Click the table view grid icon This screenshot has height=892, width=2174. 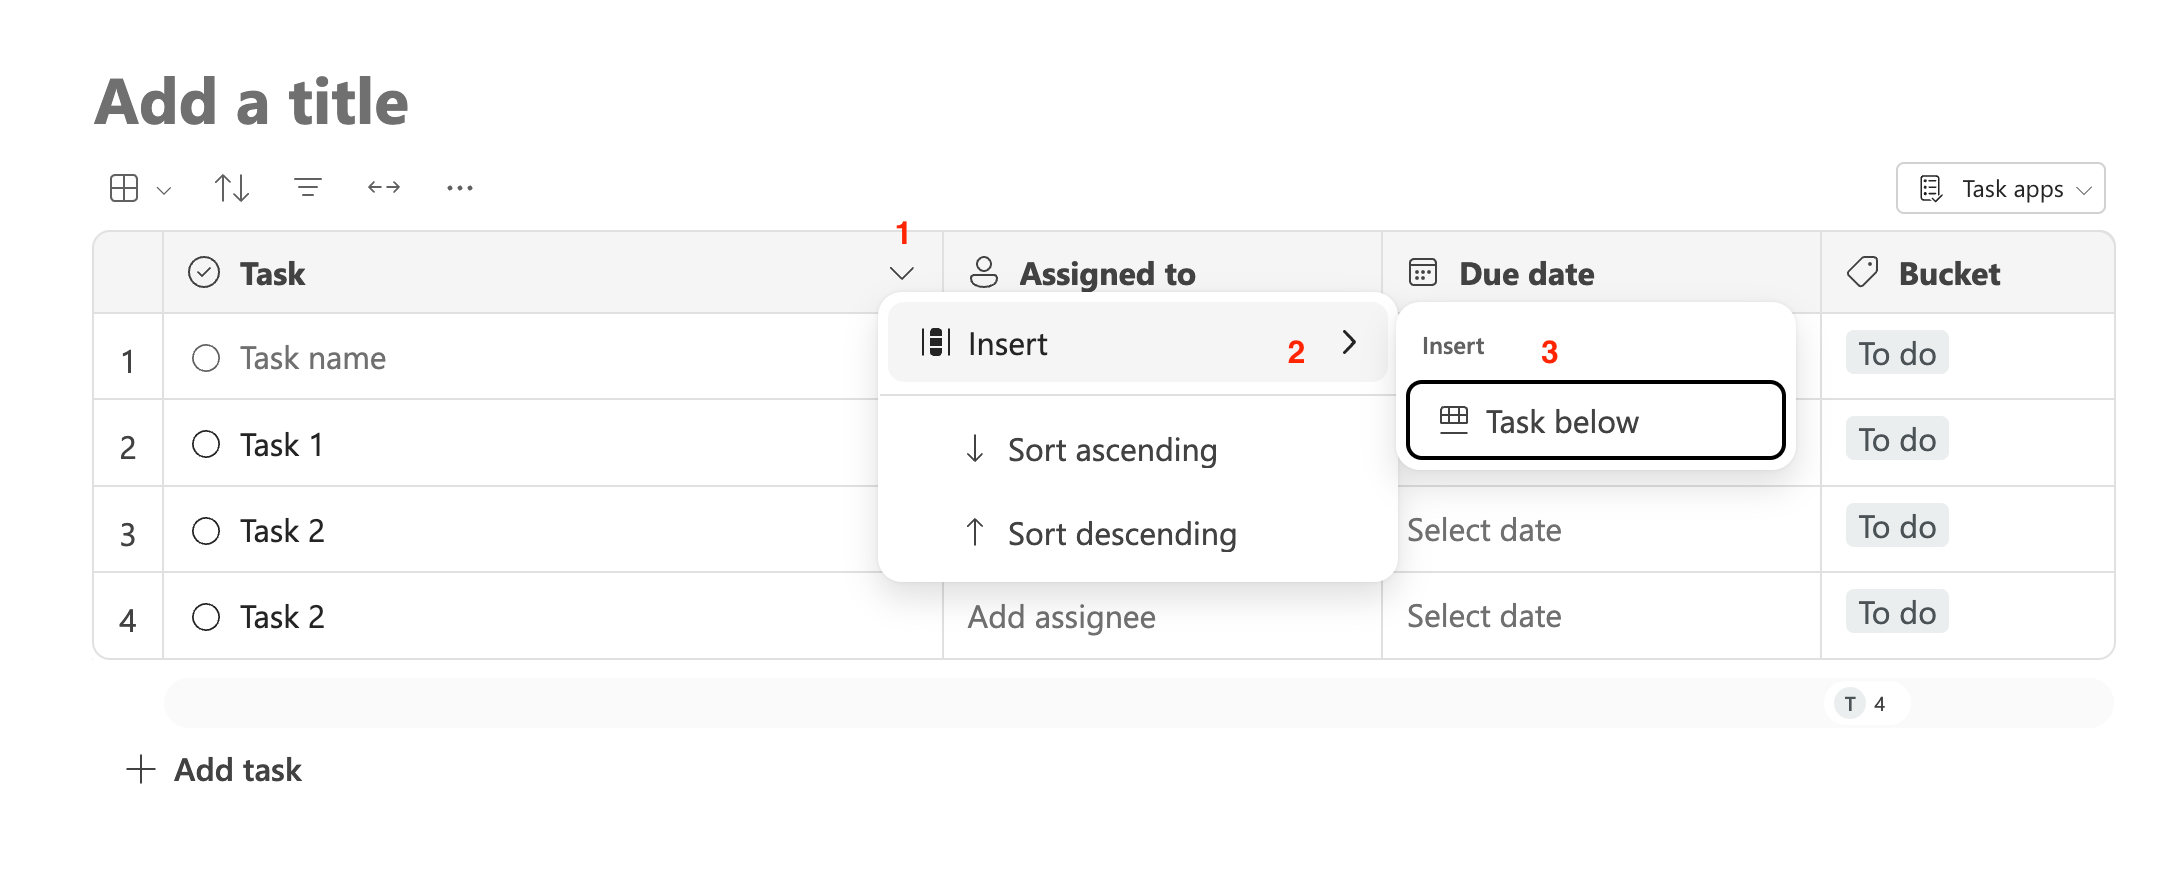click(x=125, y=188)
